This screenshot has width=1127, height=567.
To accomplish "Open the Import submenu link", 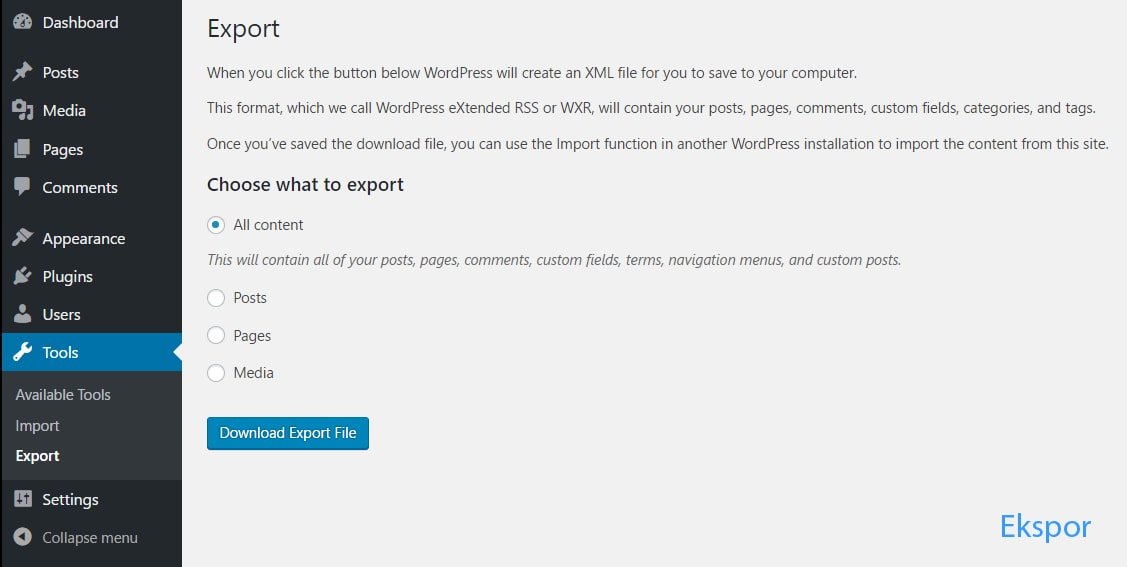I will [x=37, y=425].
